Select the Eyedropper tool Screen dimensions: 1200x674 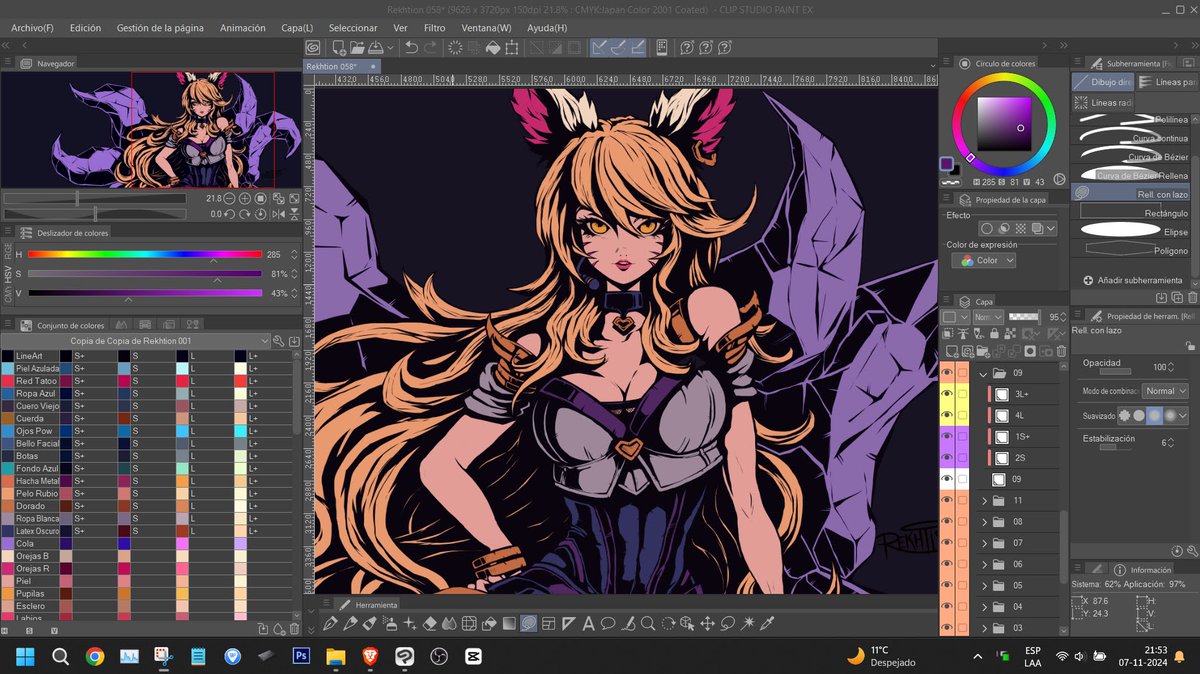pos(766,623)
